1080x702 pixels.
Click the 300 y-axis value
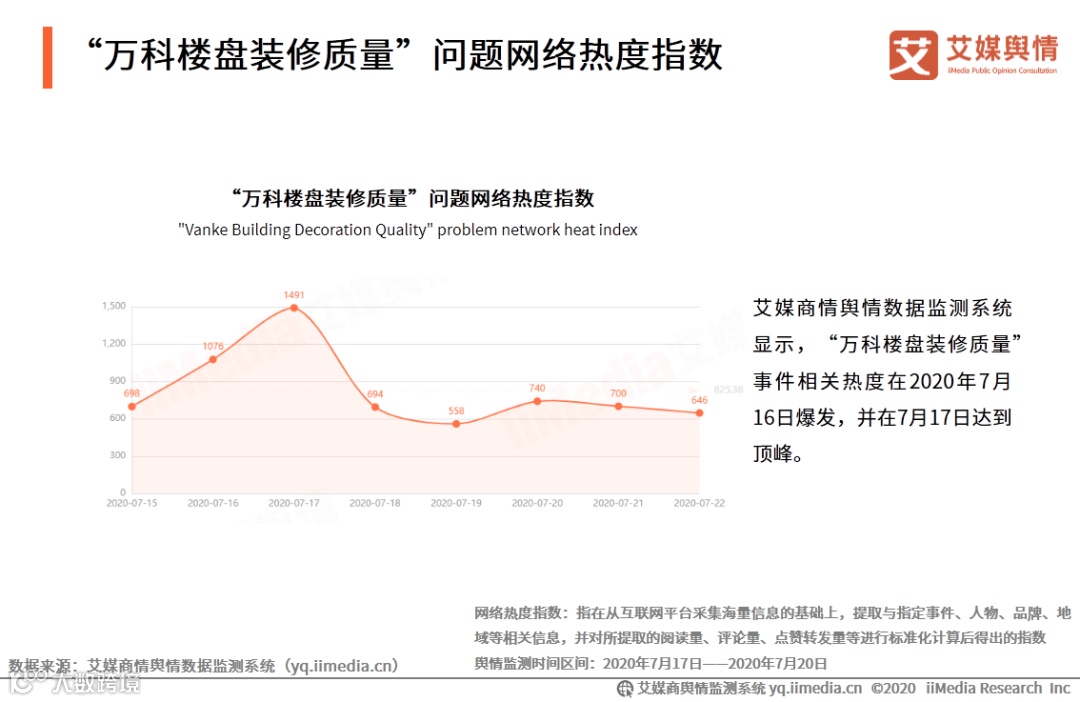(x=117, y=455)
